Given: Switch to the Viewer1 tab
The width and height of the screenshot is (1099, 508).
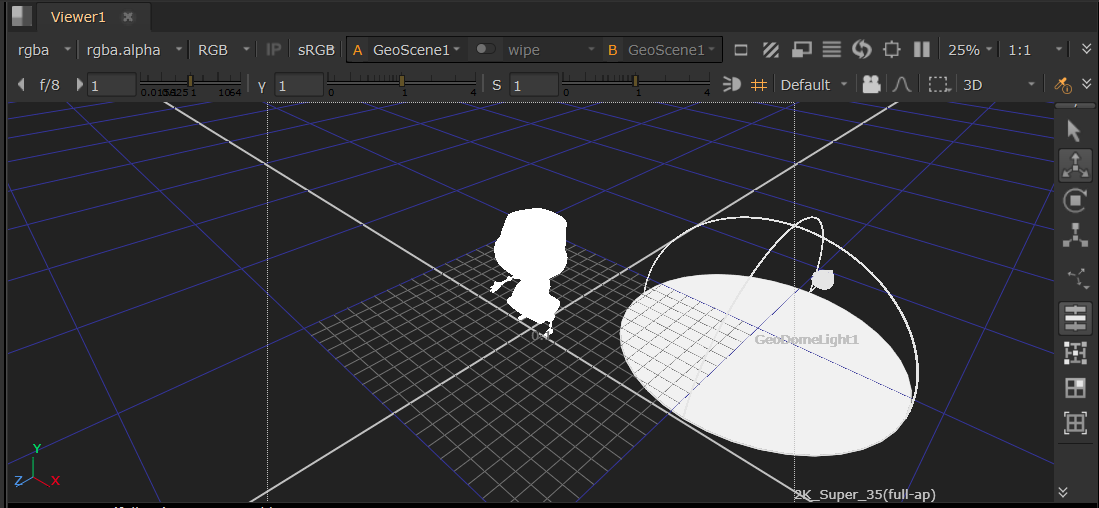Looking at the screenshot, I should [x=78, y=17].
